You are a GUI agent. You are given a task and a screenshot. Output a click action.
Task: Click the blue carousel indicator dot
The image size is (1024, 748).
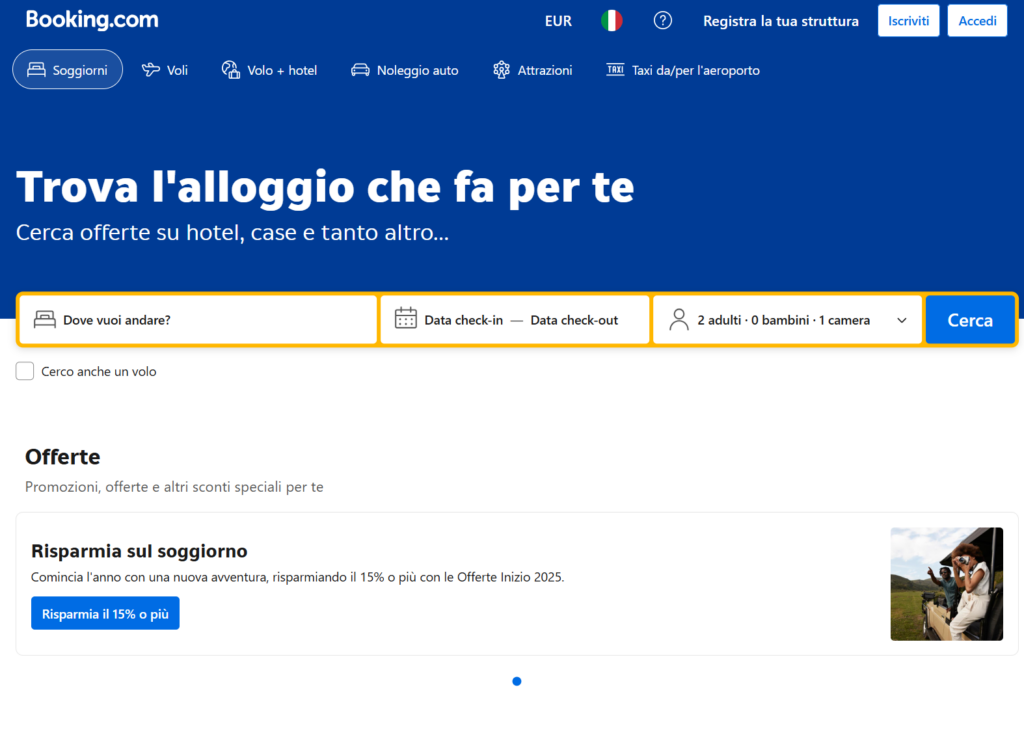click(x=517, y=681)
